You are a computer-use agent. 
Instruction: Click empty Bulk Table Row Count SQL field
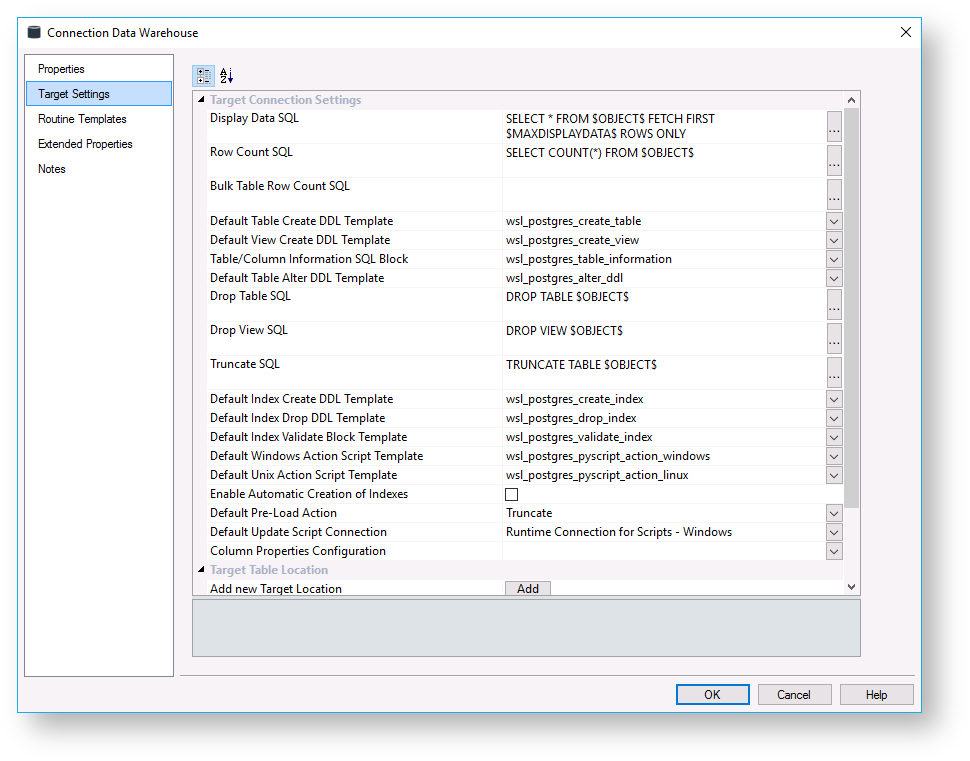pos(664,194)
